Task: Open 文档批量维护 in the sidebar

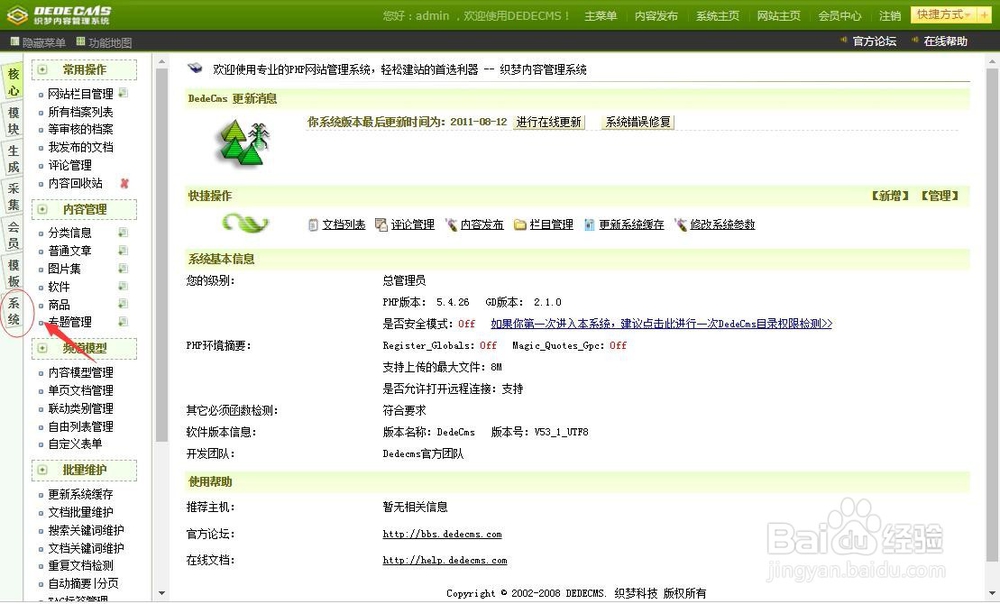Action: click(x=80, y=512)
